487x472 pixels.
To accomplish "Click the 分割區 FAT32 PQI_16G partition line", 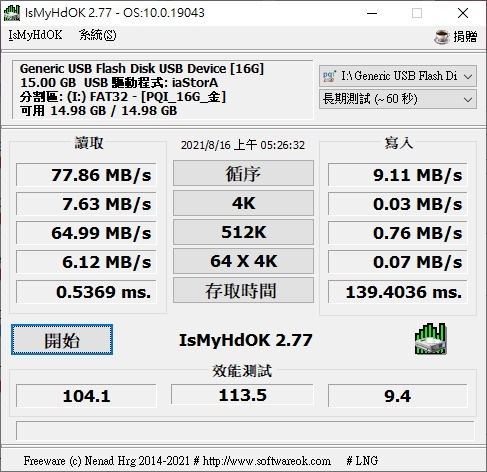I will pos(123,97).
